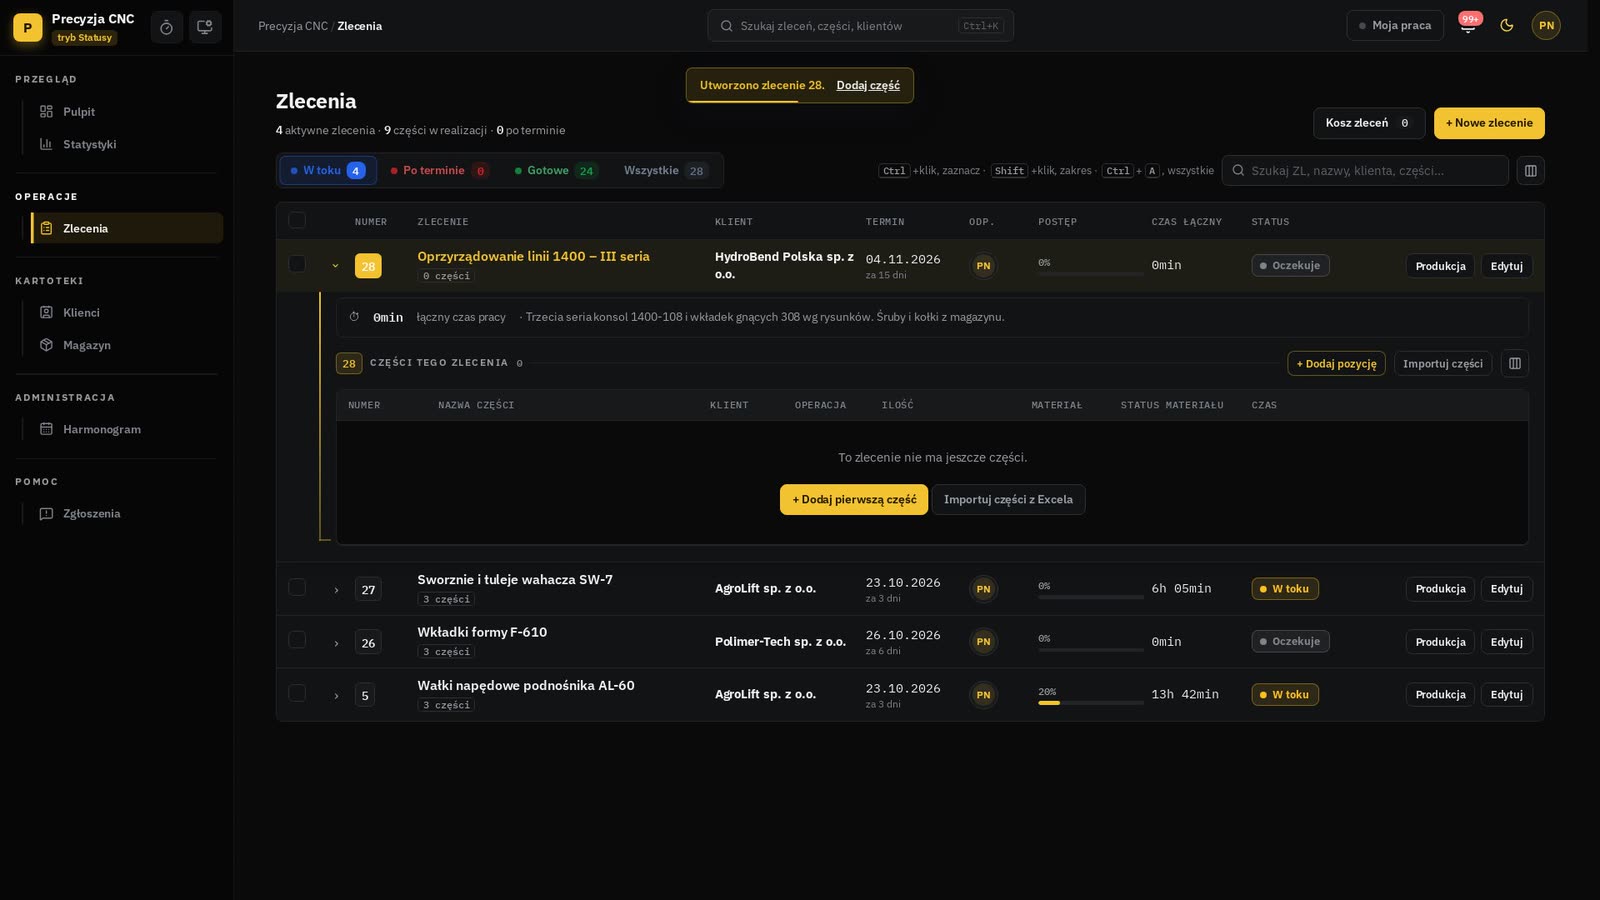Focus the Szukaj ZL orders search field

1365,170
